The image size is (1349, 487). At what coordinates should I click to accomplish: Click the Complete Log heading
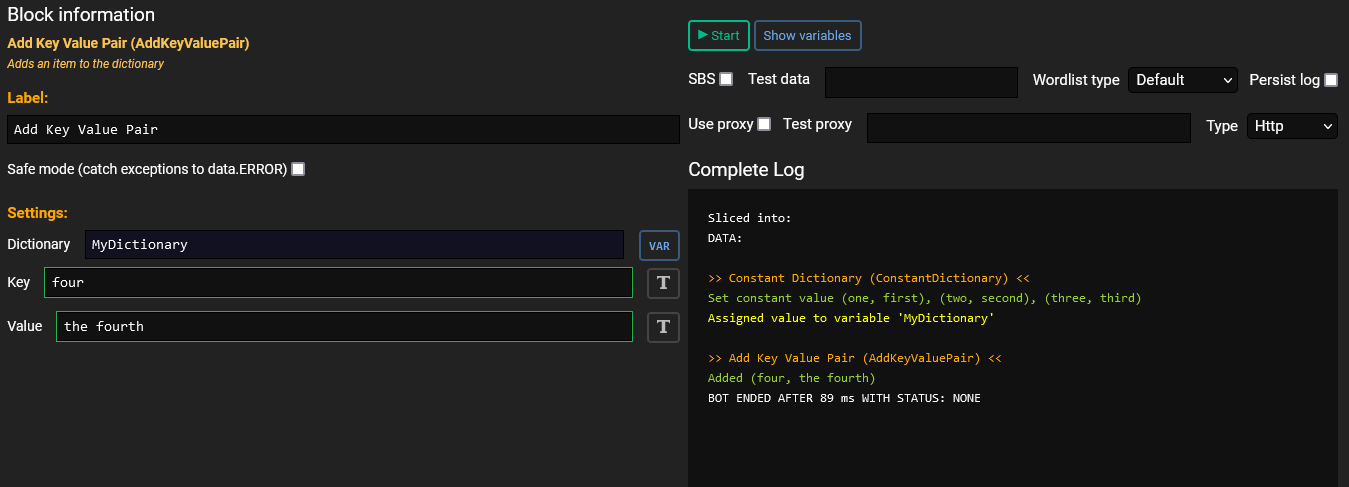tap(746, 170)
